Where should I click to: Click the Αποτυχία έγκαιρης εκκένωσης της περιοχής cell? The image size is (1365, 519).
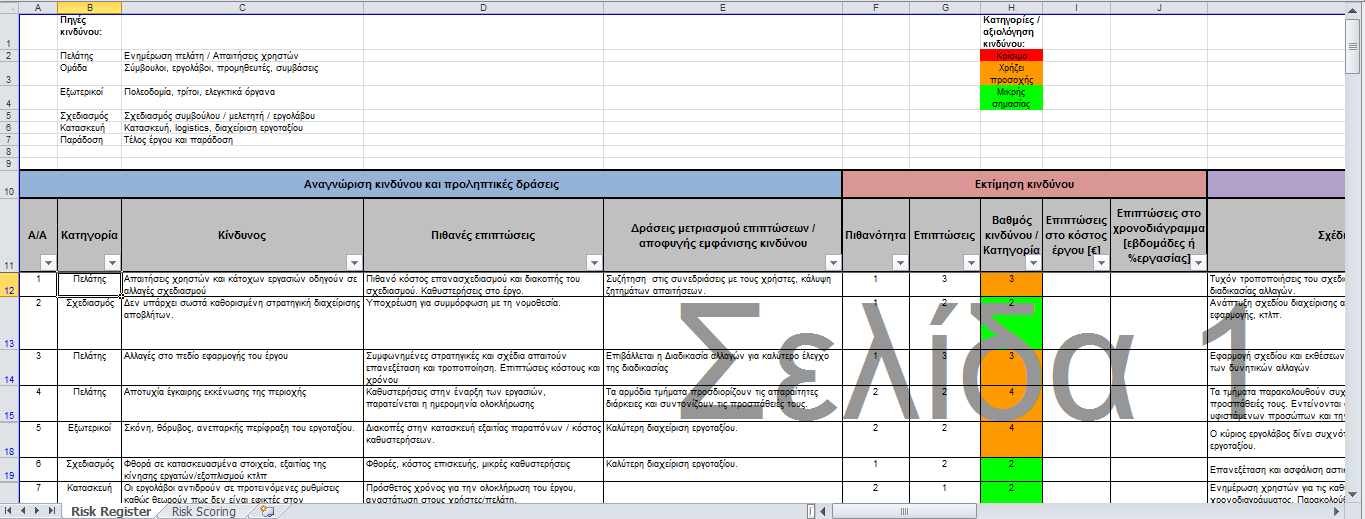[242, 403]
